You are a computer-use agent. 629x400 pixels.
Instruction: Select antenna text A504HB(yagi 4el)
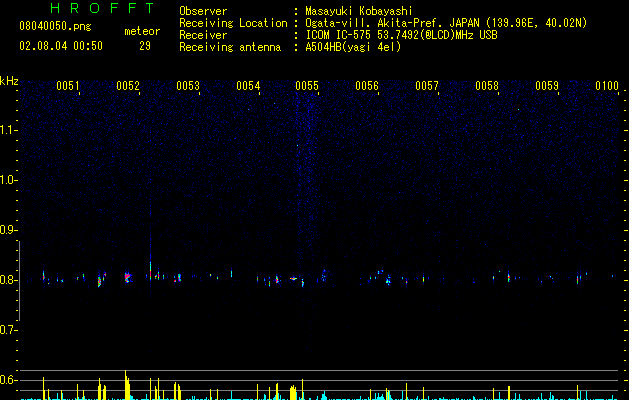[x=353, y=47]
